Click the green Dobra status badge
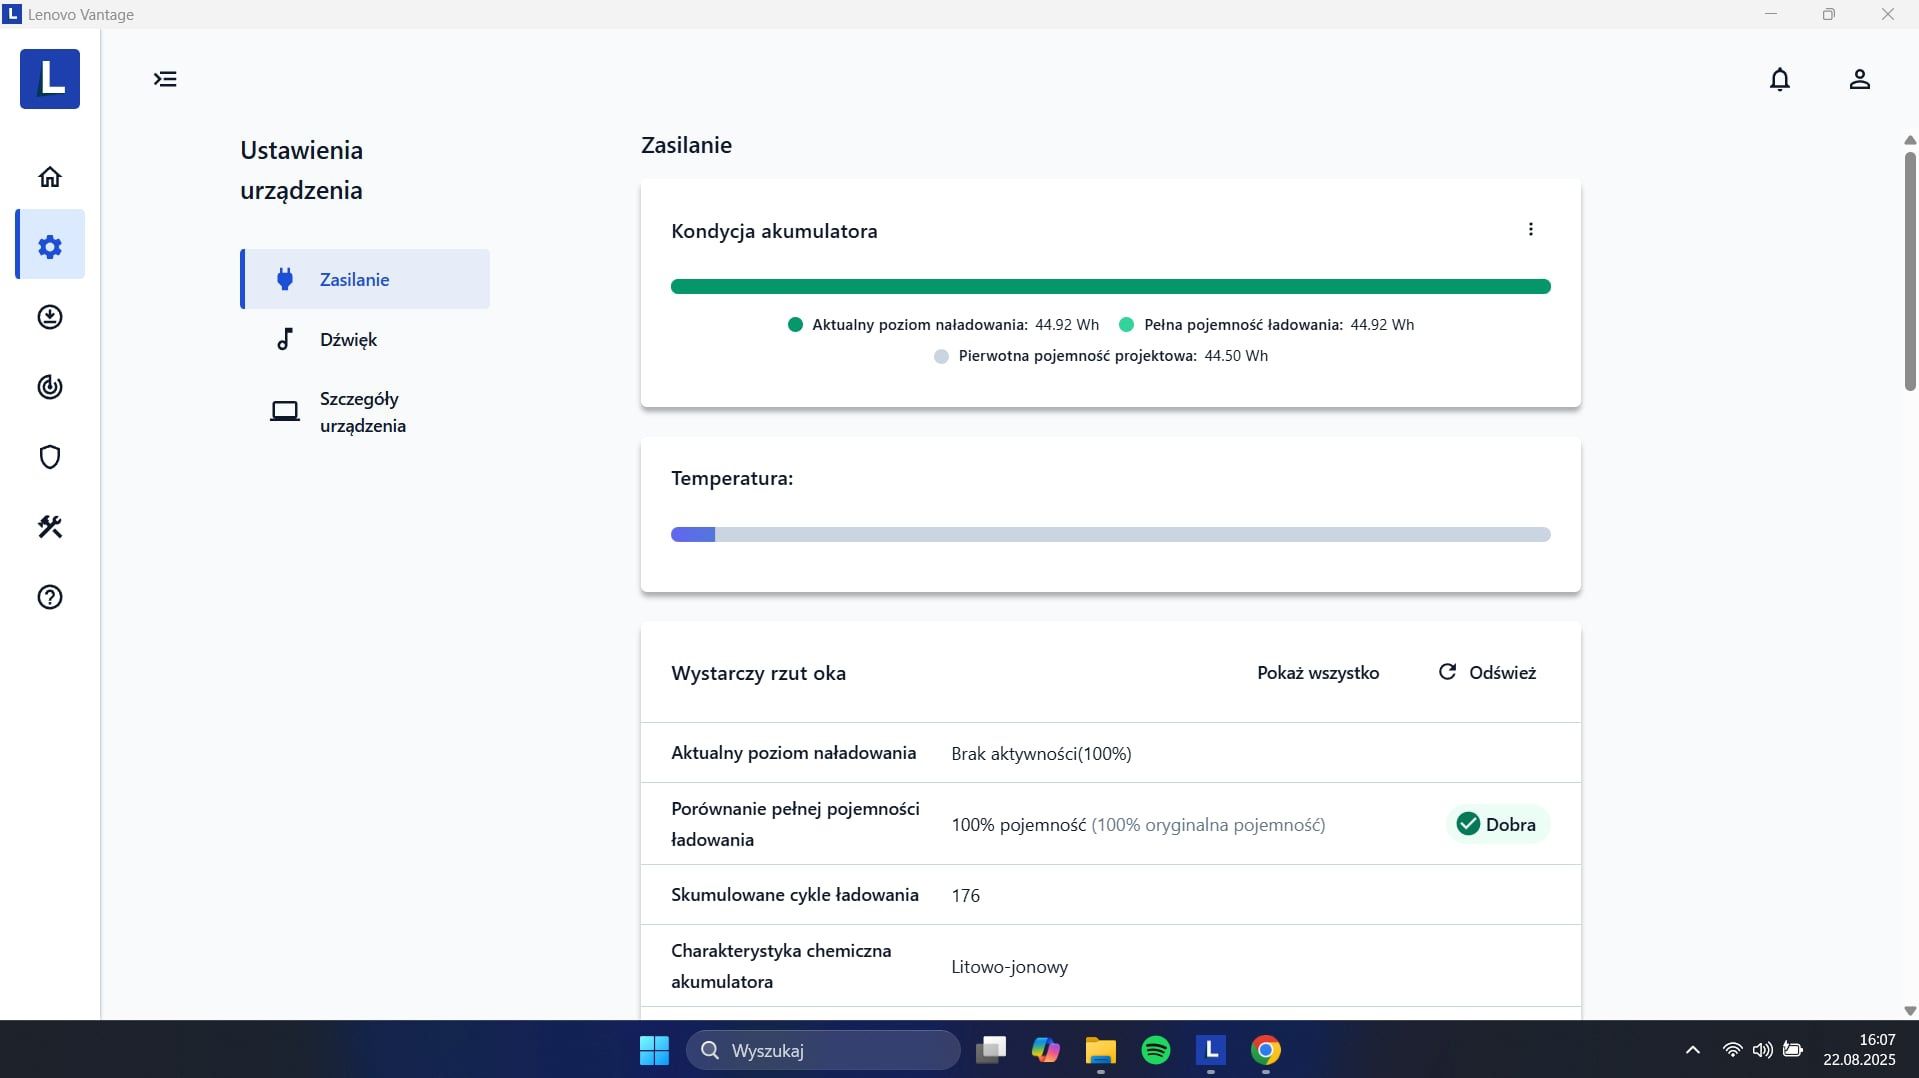The width and height of the screenshot is (1919, 1078). click(x=1497, y=824)
